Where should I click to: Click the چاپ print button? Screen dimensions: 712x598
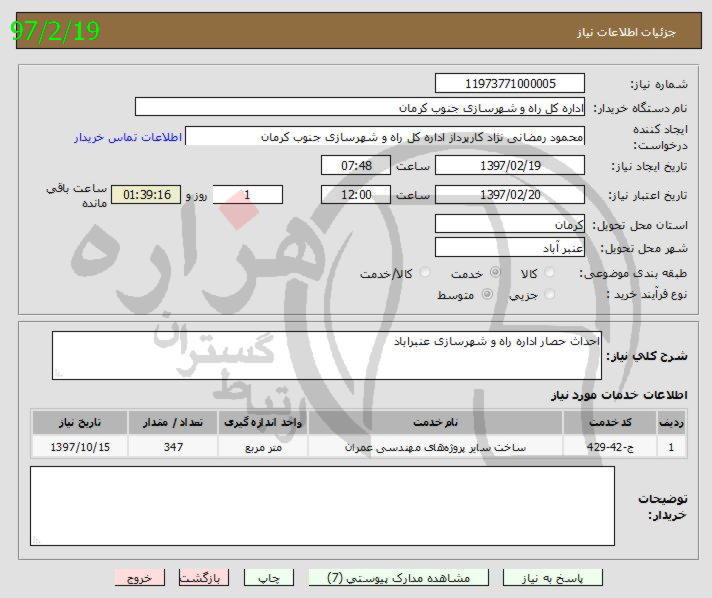click(x=269, y=578)
